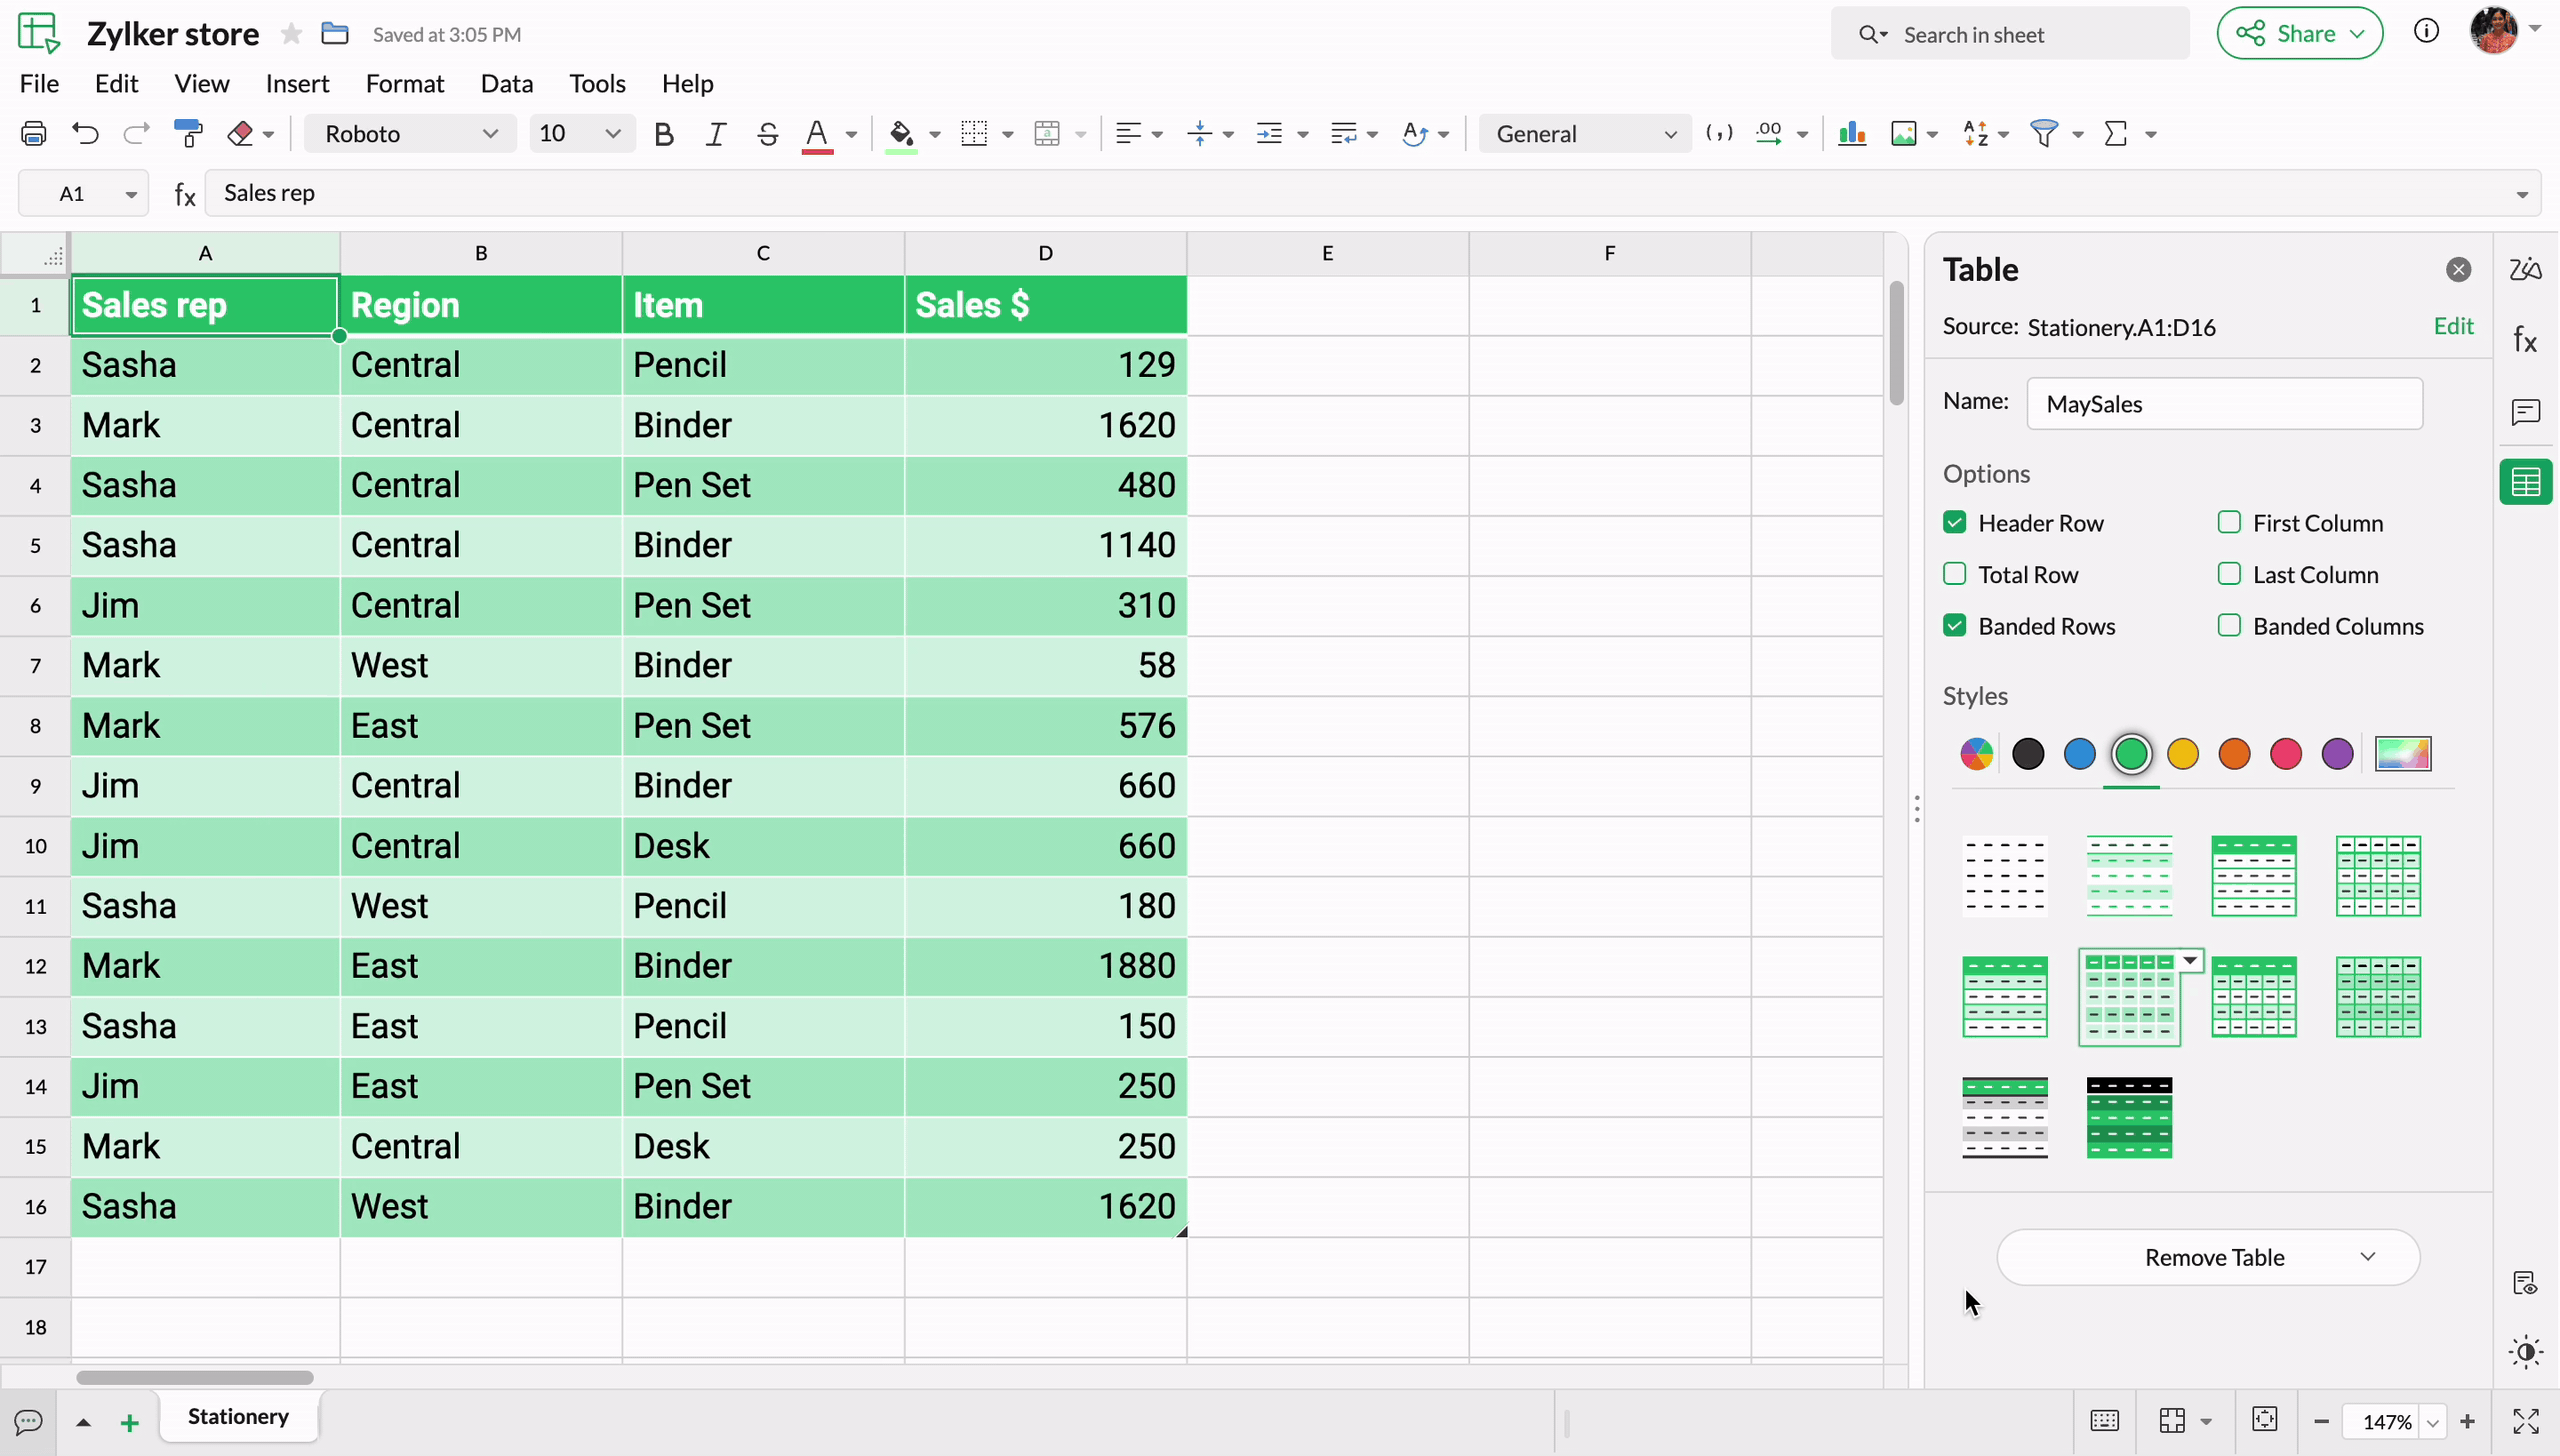2560x1456 pixels.
Task: Open the comments panel icon in sidebar
Action: pyautogui.click(x=2525, y=411)
